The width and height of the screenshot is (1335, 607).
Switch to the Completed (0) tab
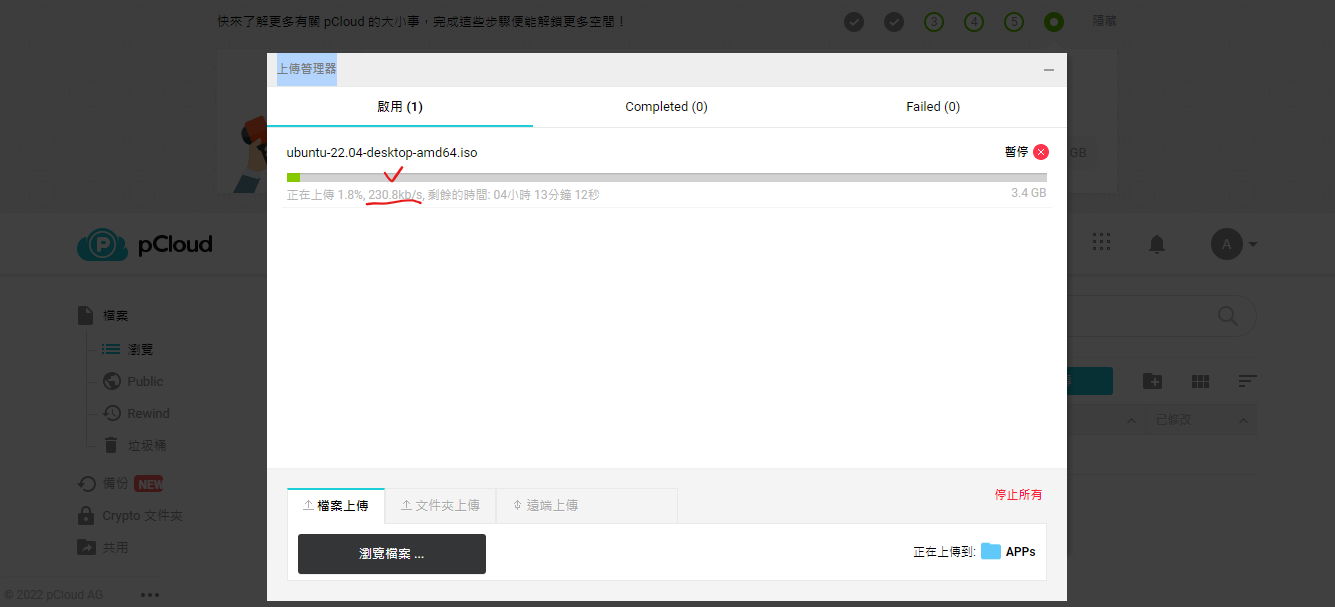[666, 106]
